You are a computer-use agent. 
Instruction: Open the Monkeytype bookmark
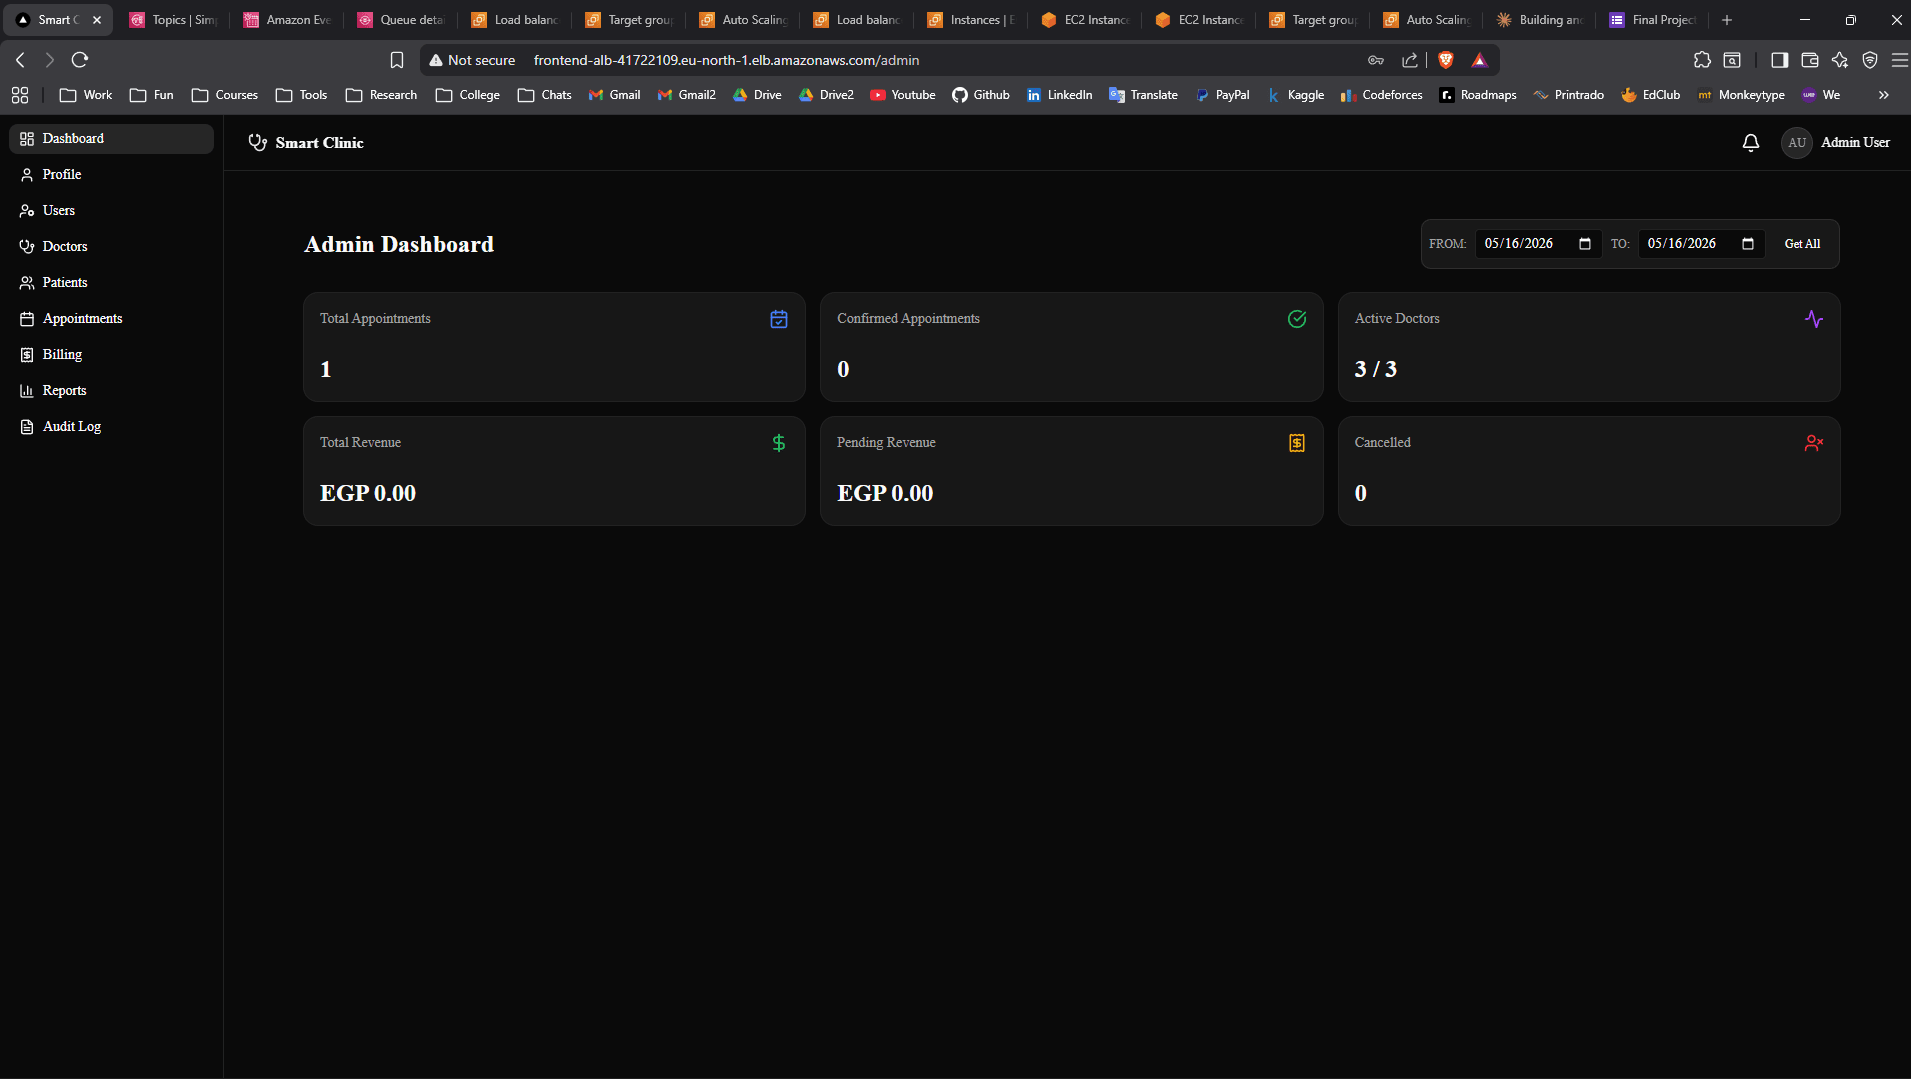coord(1741,95)
